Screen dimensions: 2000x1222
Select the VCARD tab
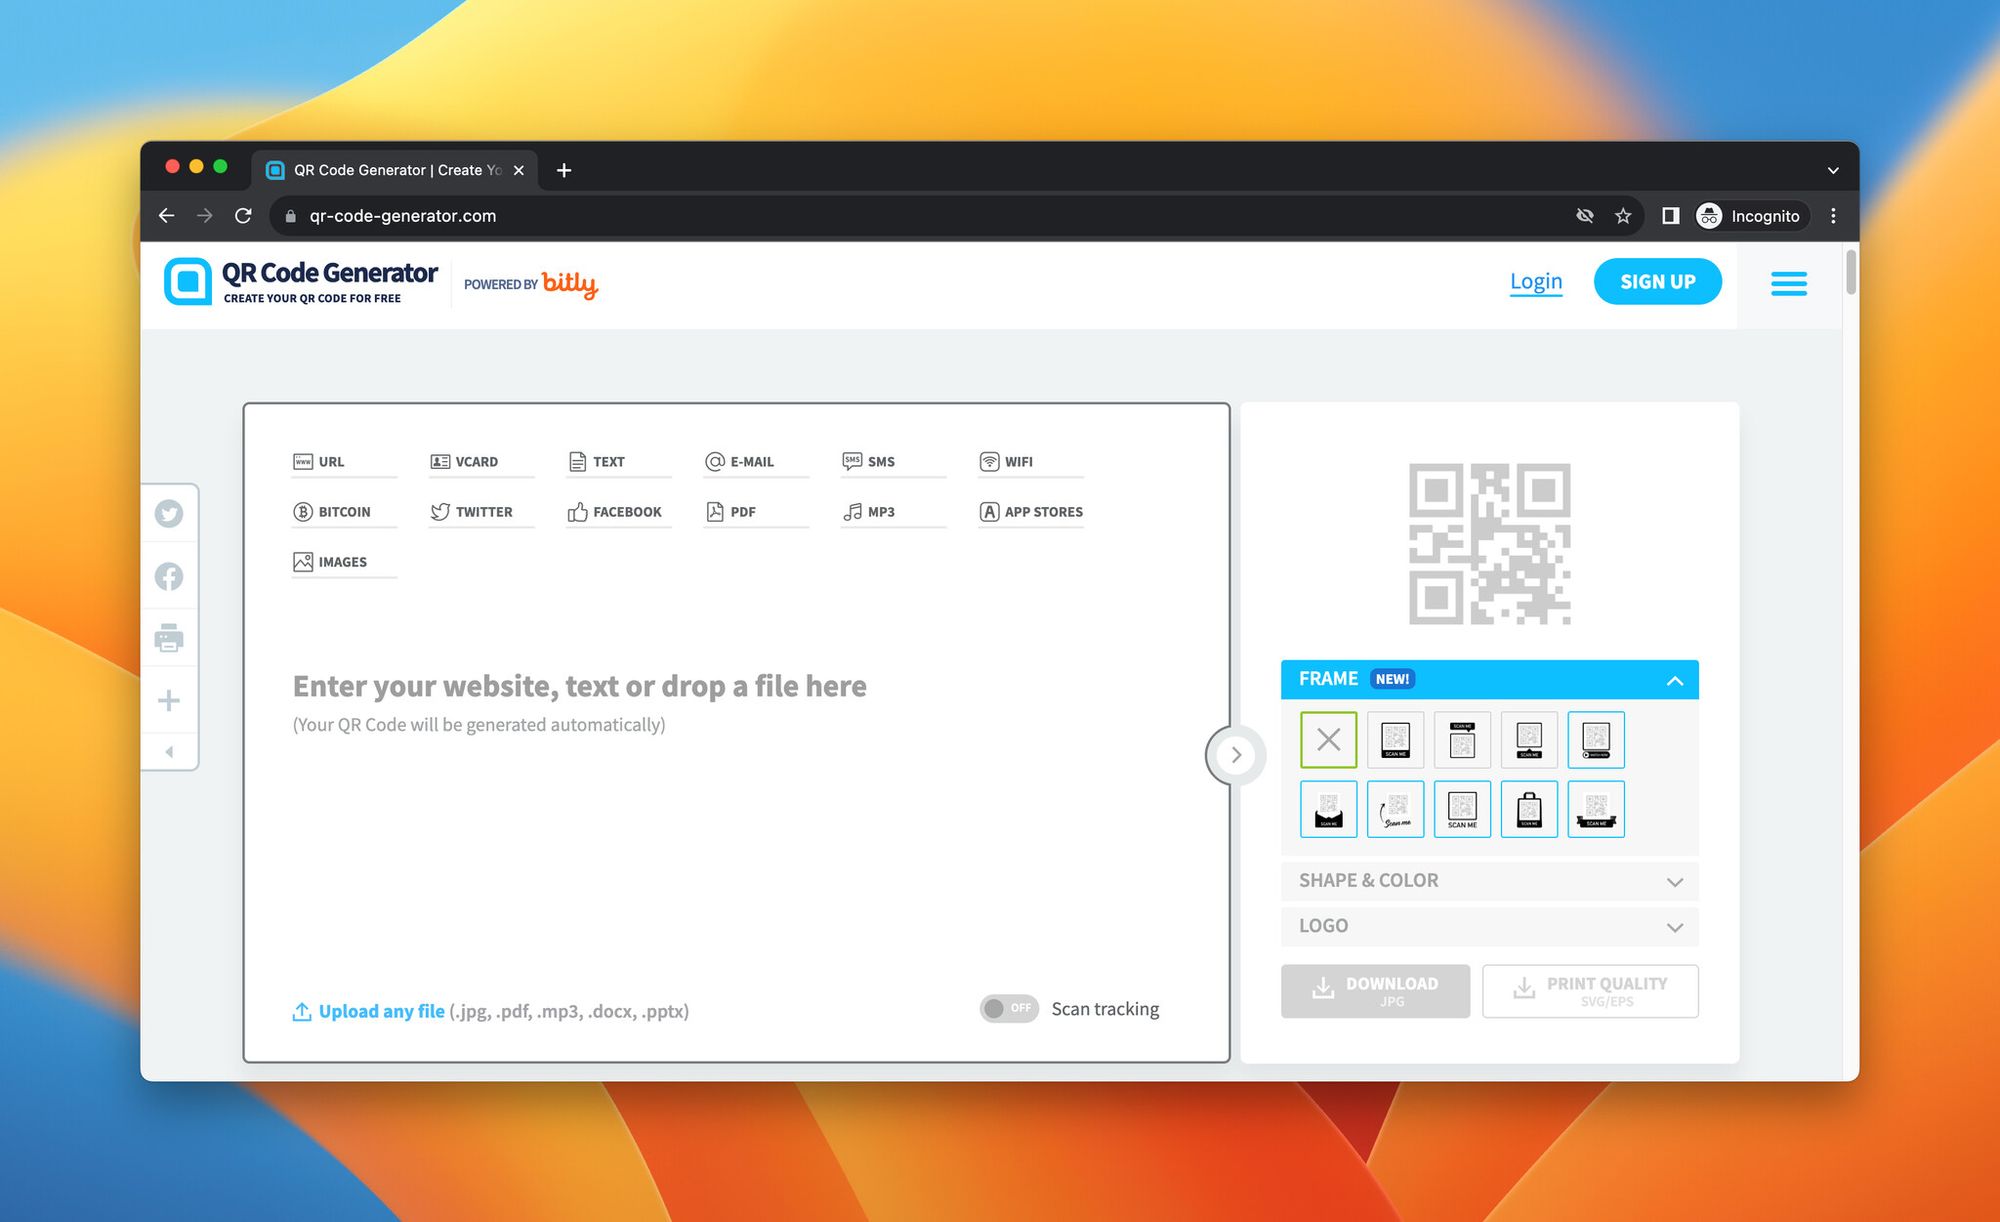click(x=464, y=460)
